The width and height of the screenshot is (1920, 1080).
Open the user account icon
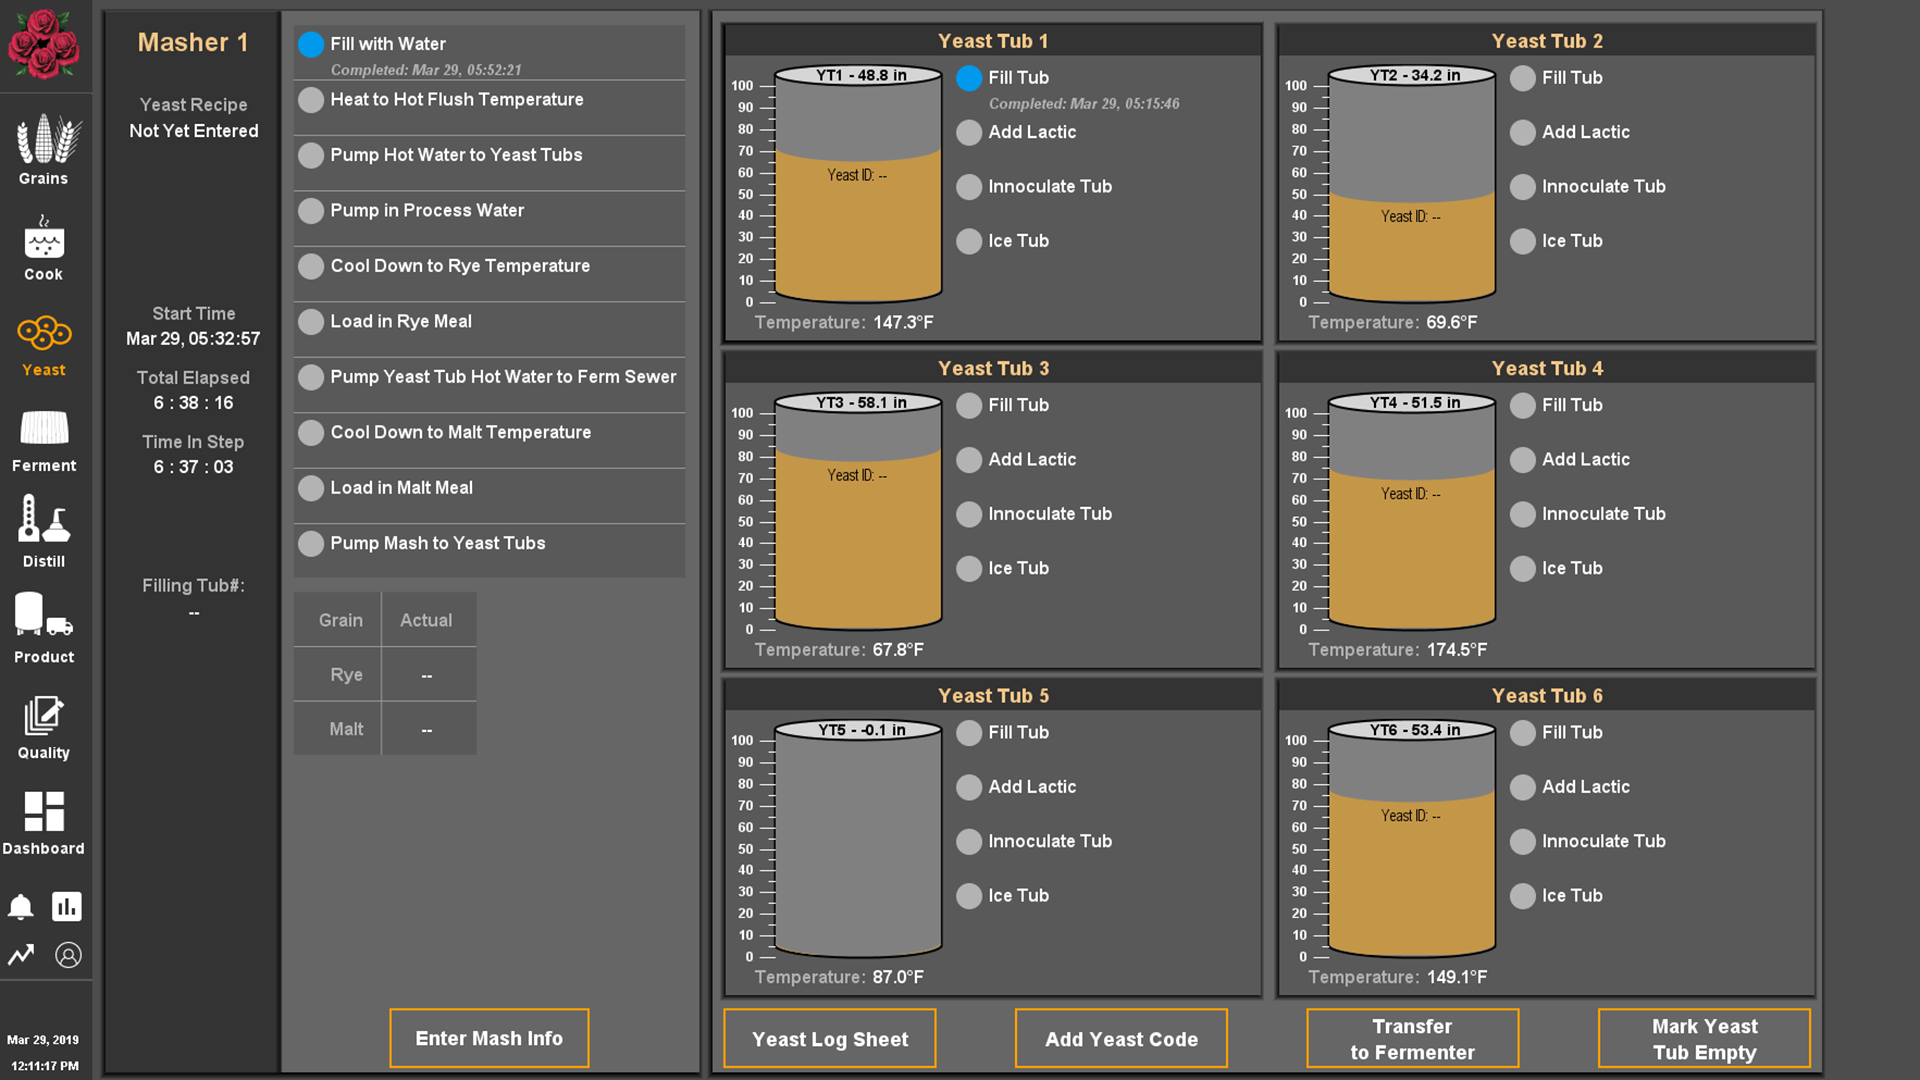pos(68,955)
